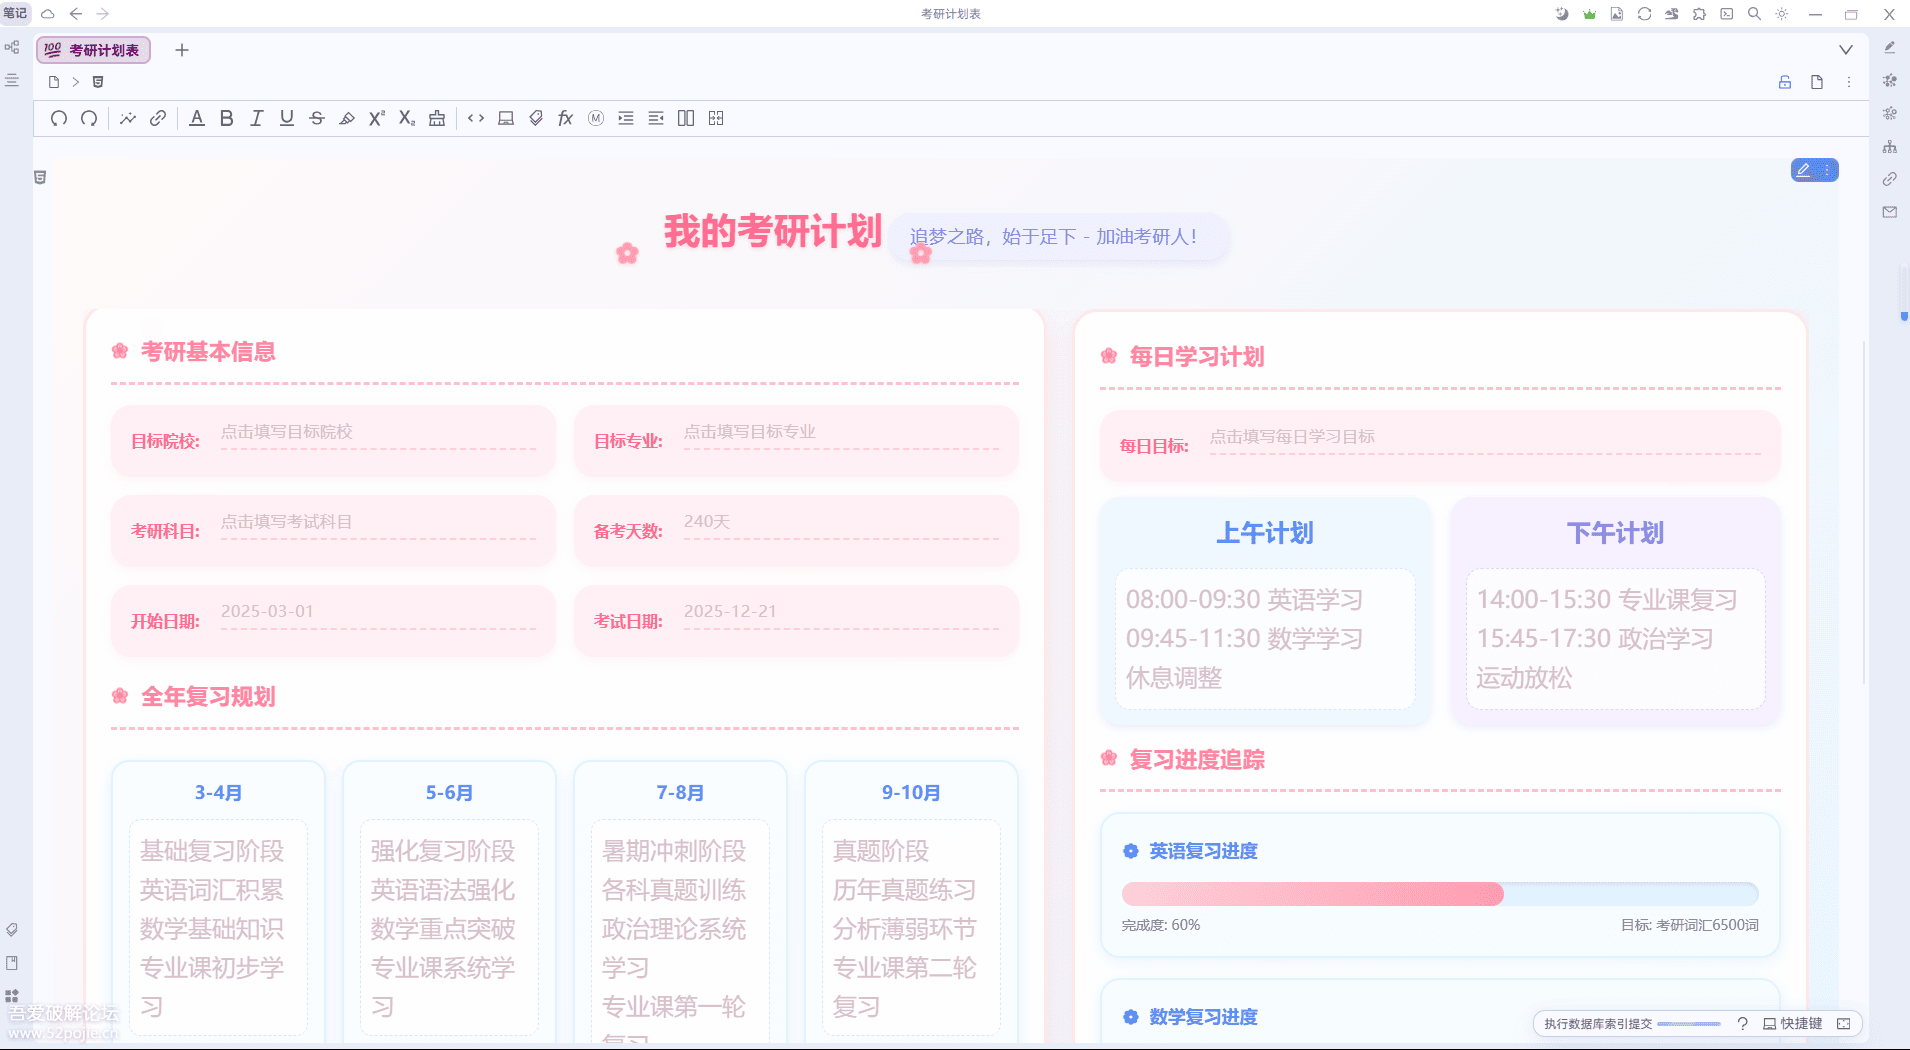
Task: Toggle the document lock icon
Action: (1785, 82)
